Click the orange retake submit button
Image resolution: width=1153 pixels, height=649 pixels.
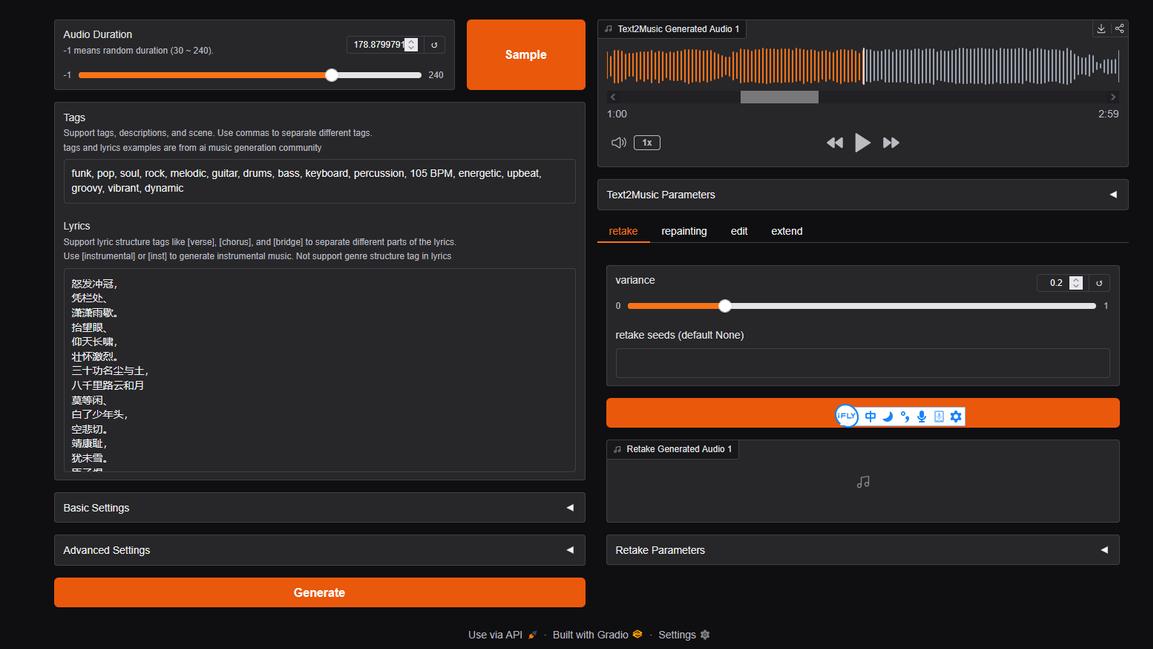point(863,413)
